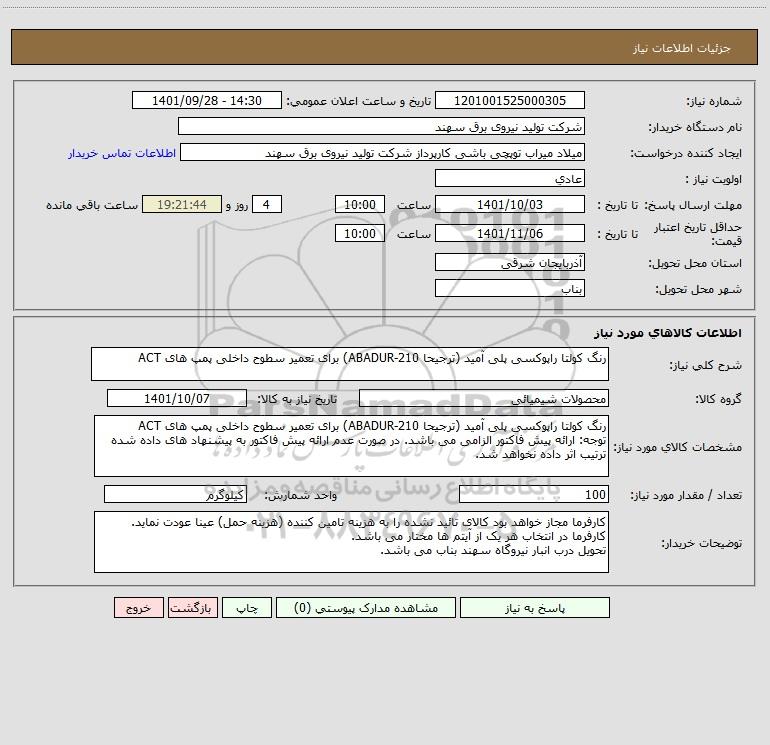The image size is (770, 745).
Task: Click the 'اطلاعات کالاهای مورد نیاز' section heading
Action: [668, 333]
